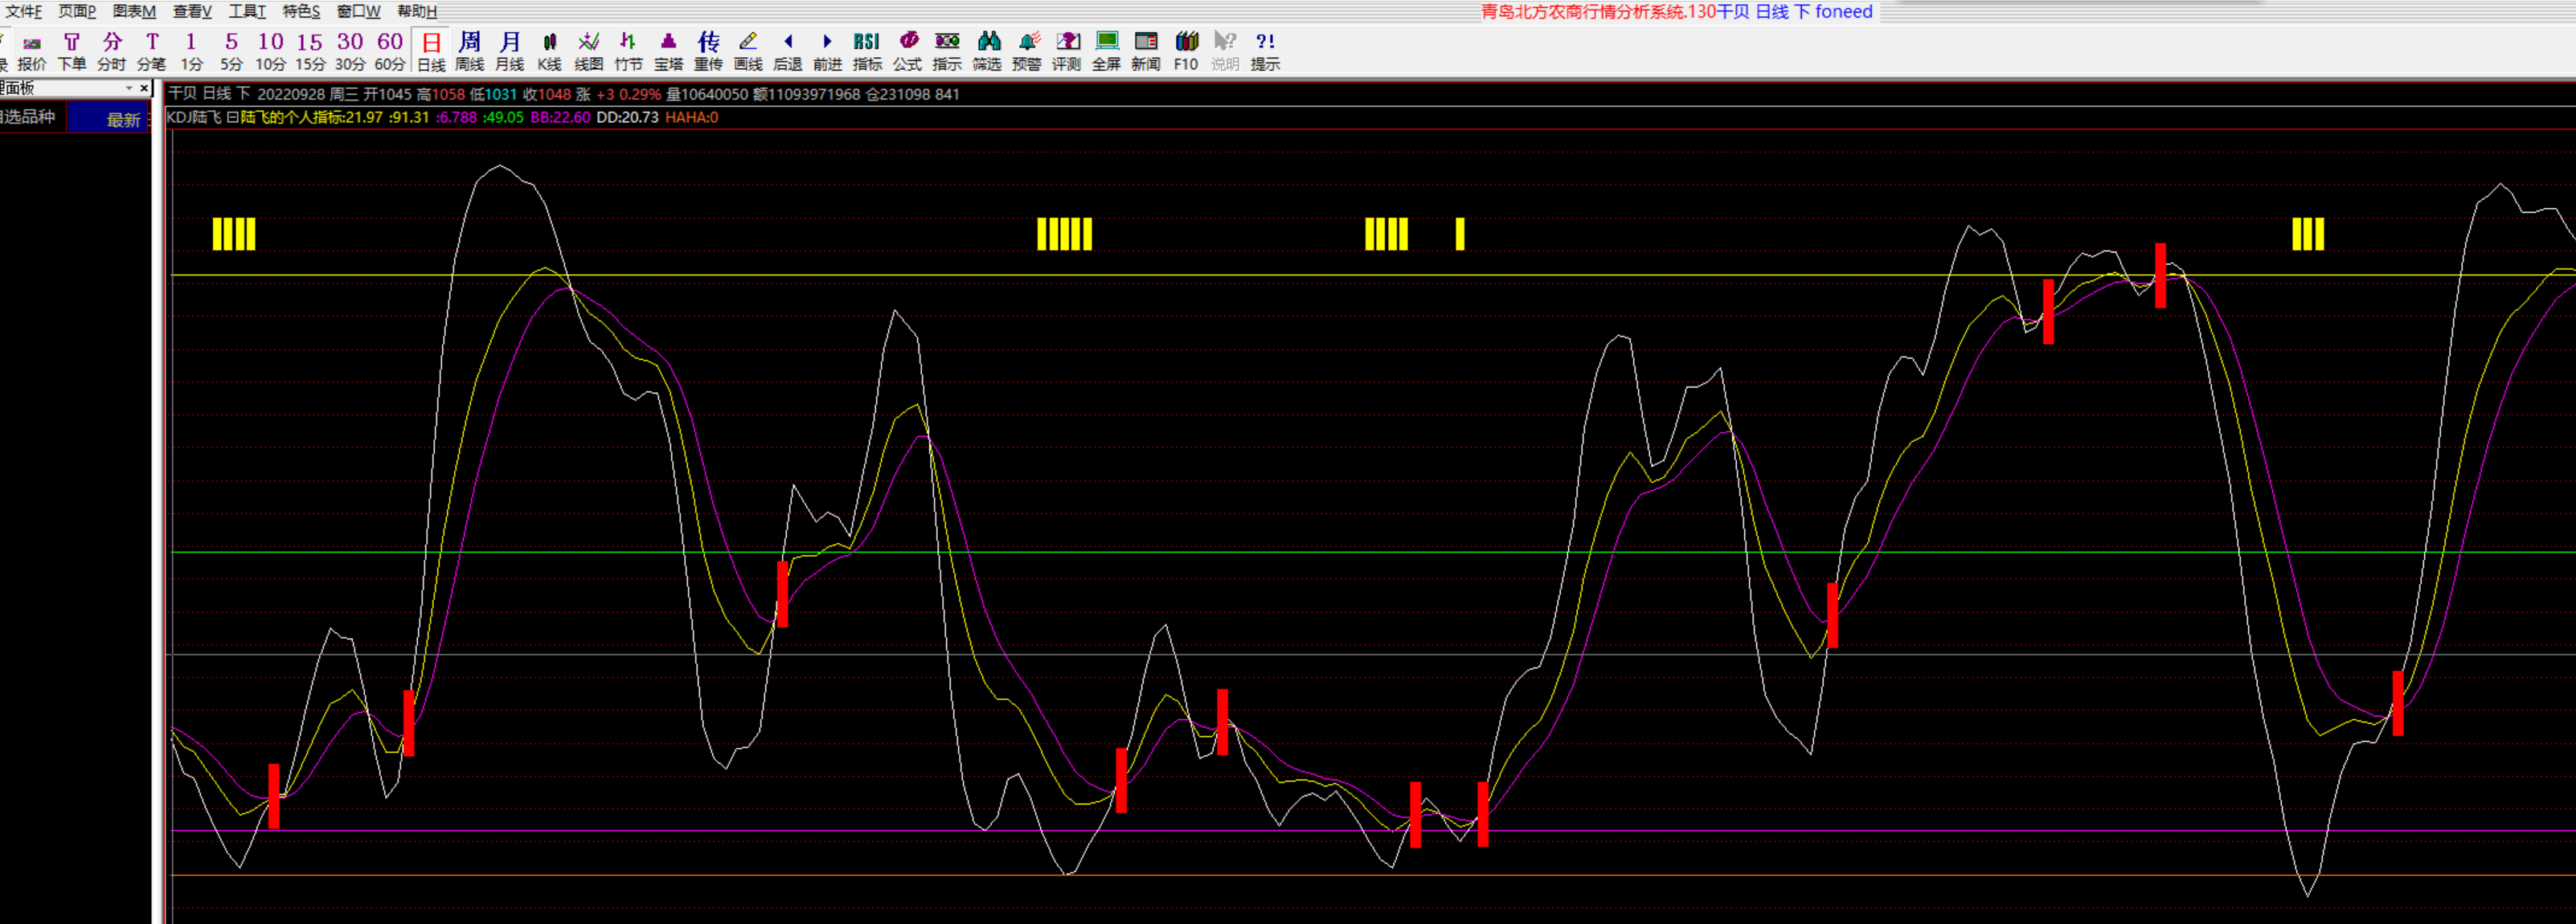Click the 提示 tips icon
Image resolution: width=2576 pixels, height=924 pixels.
point(1265,52)
